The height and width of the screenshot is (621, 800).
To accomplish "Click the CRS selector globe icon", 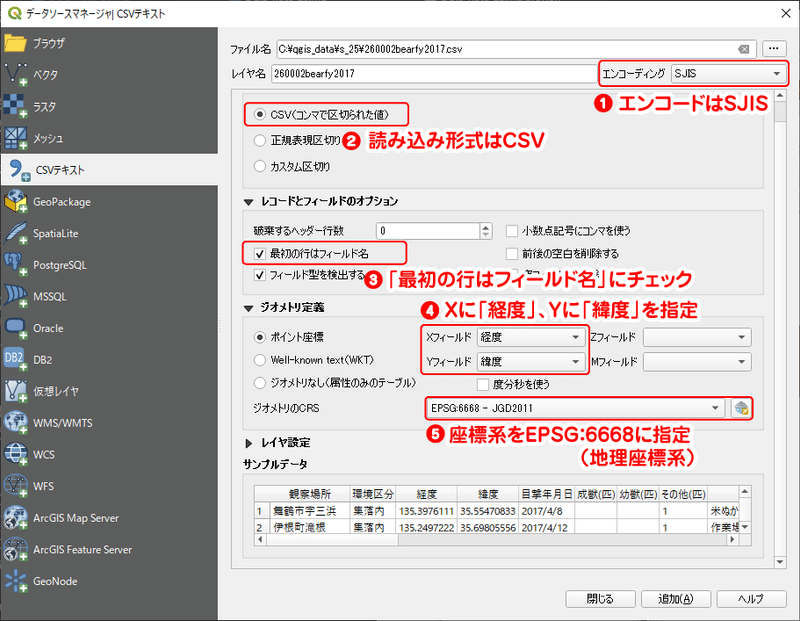I will (x=741, y=408).
